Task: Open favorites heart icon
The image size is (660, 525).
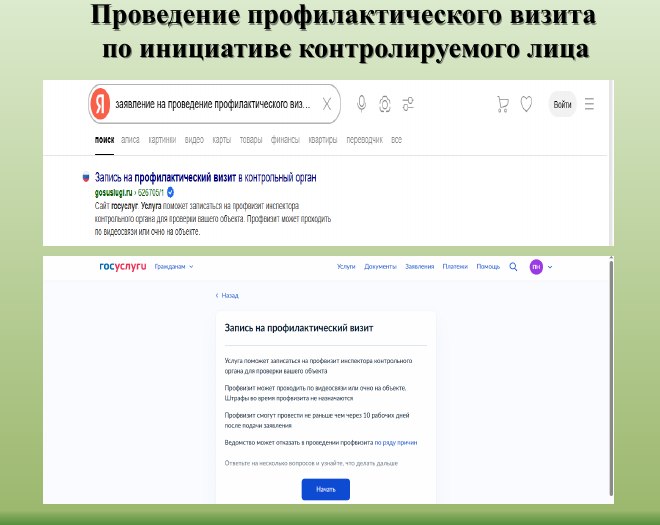Action: (x=527, y=104)
